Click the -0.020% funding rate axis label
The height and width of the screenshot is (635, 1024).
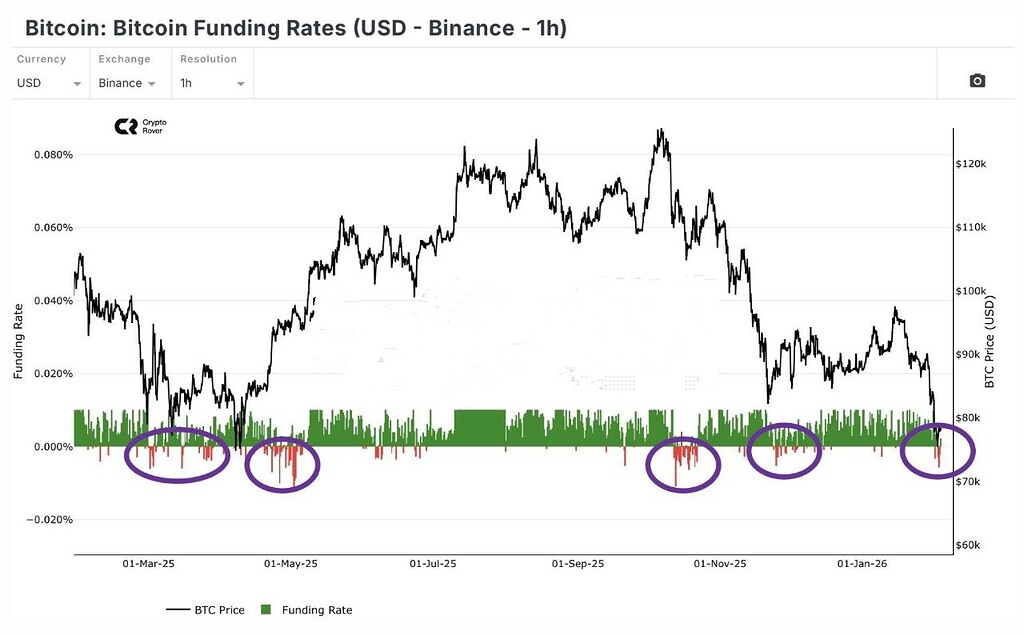tap(44, 520)
